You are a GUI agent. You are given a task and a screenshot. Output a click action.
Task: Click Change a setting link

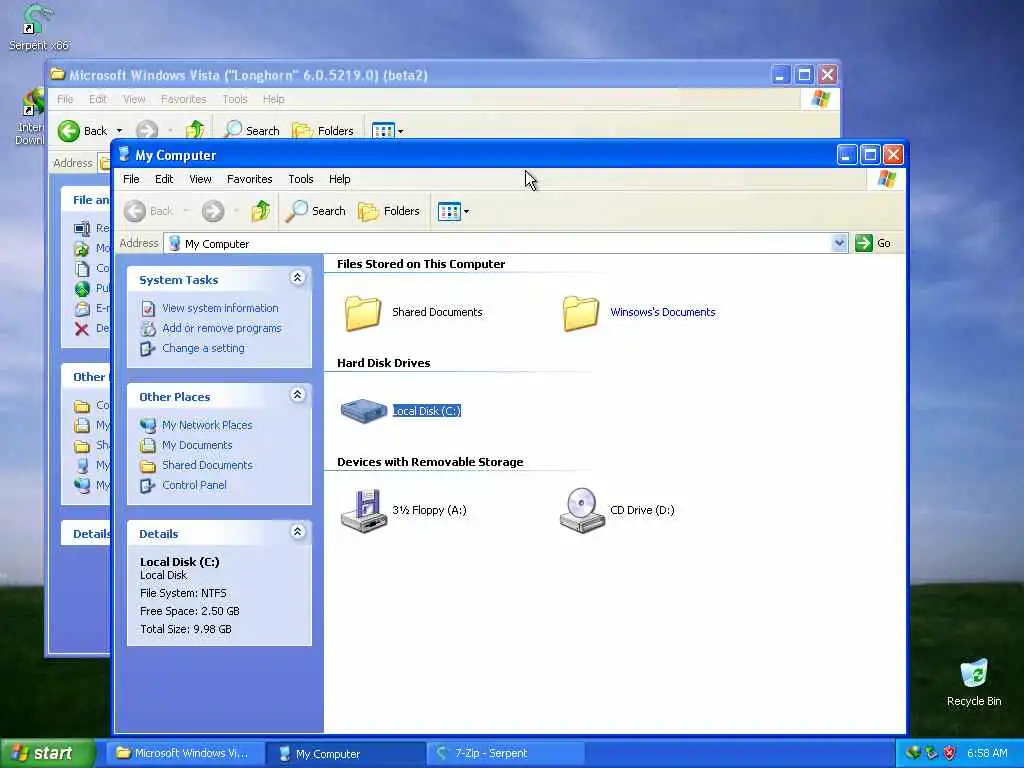203,349
